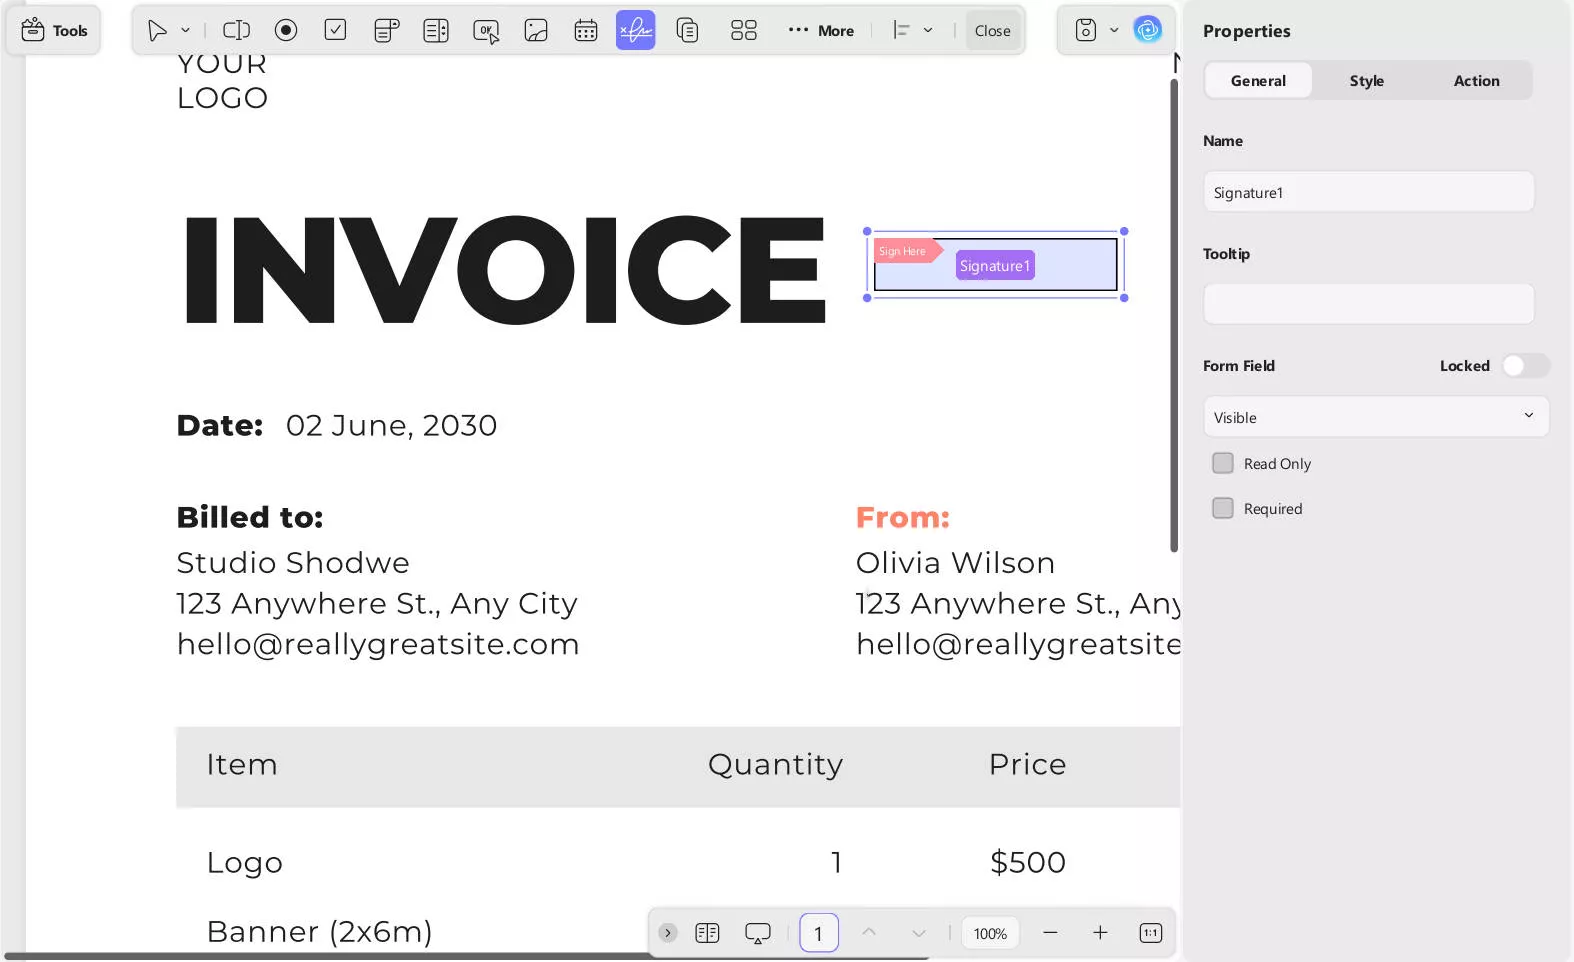Go to previous page with up chevron
Viewport: 1574px width, 962px height.
[869, 932]
